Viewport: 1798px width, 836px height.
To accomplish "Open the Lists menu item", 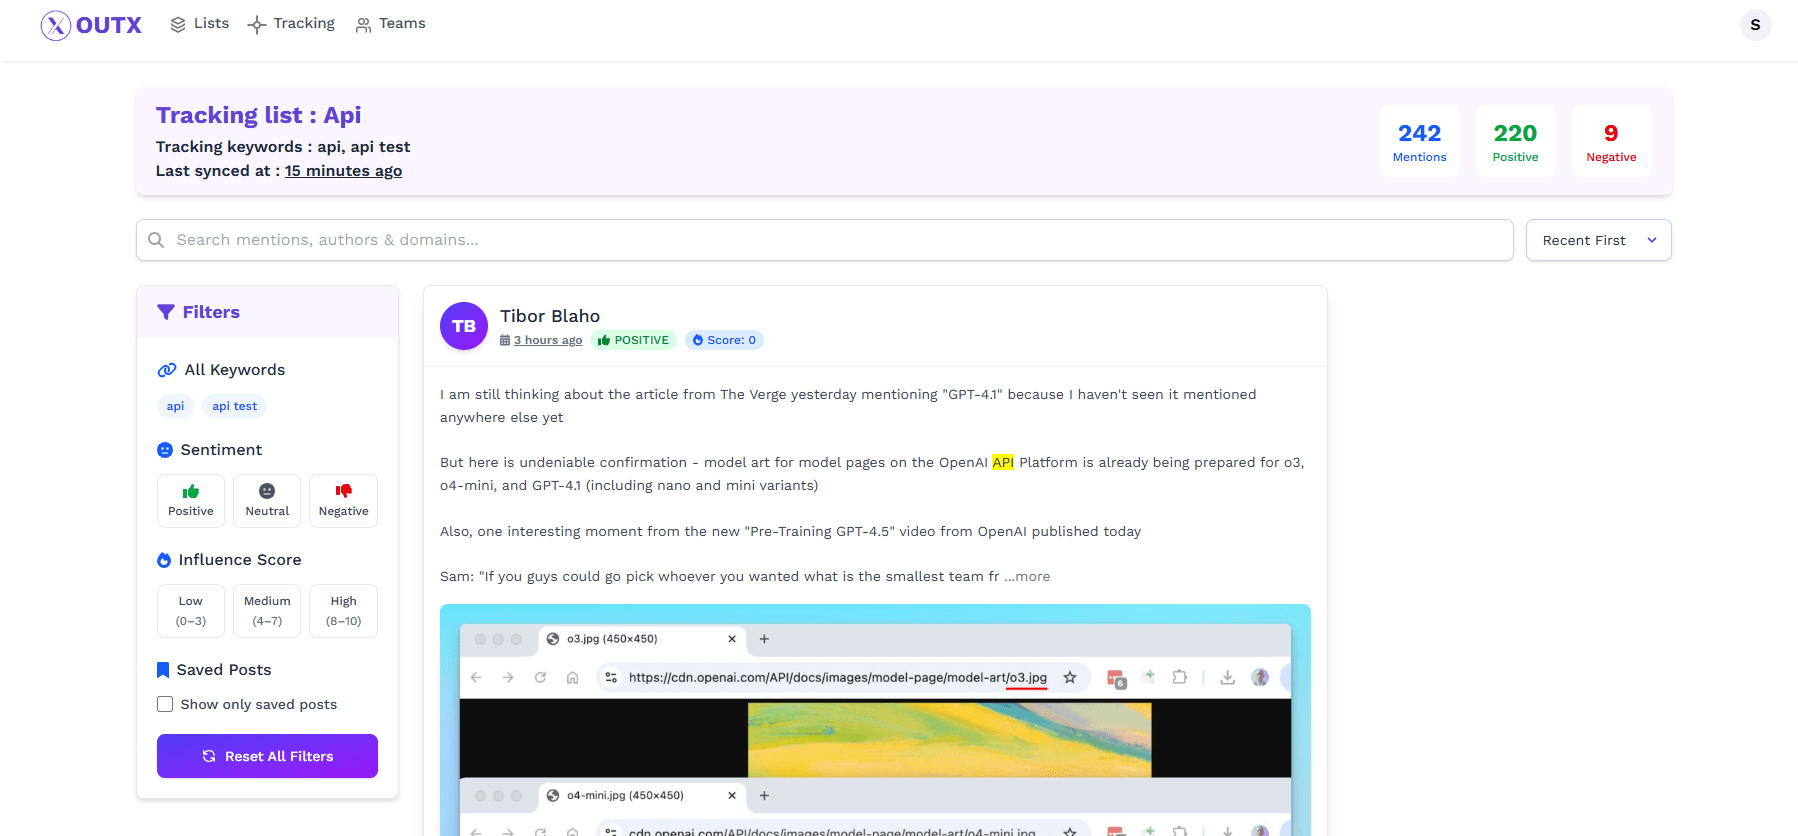I will click(x=199, y=24).
